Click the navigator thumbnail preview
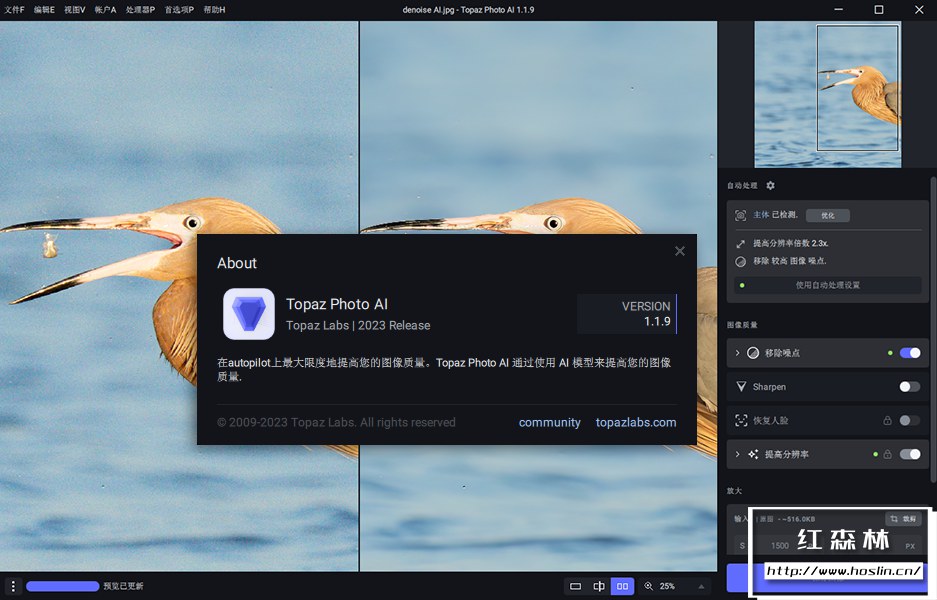Screen dimensions: 937x600 point(828,94)
